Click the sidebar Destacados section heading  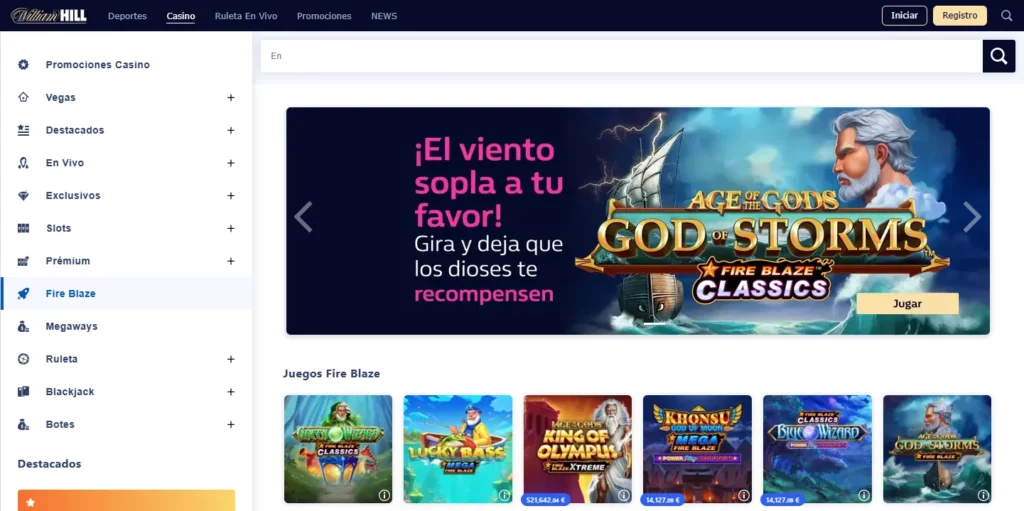[50, 464]
